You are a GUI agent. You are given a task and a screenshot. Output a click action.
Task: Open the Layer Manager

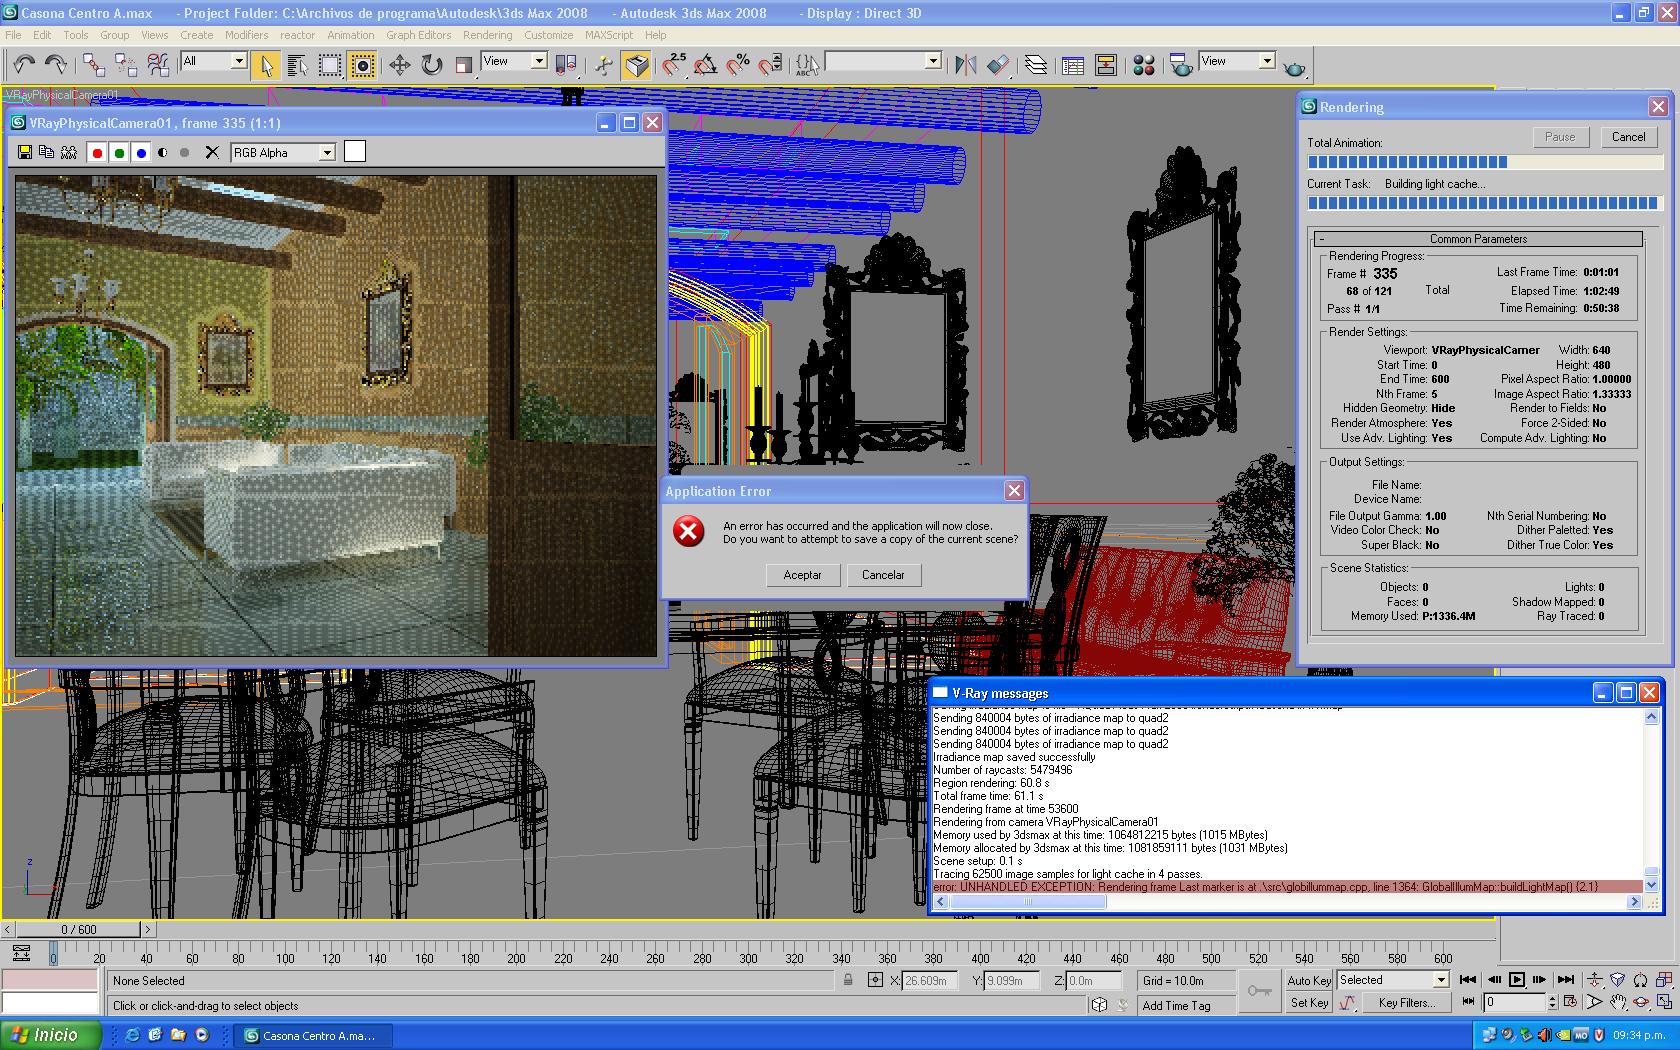point(1035,65)
